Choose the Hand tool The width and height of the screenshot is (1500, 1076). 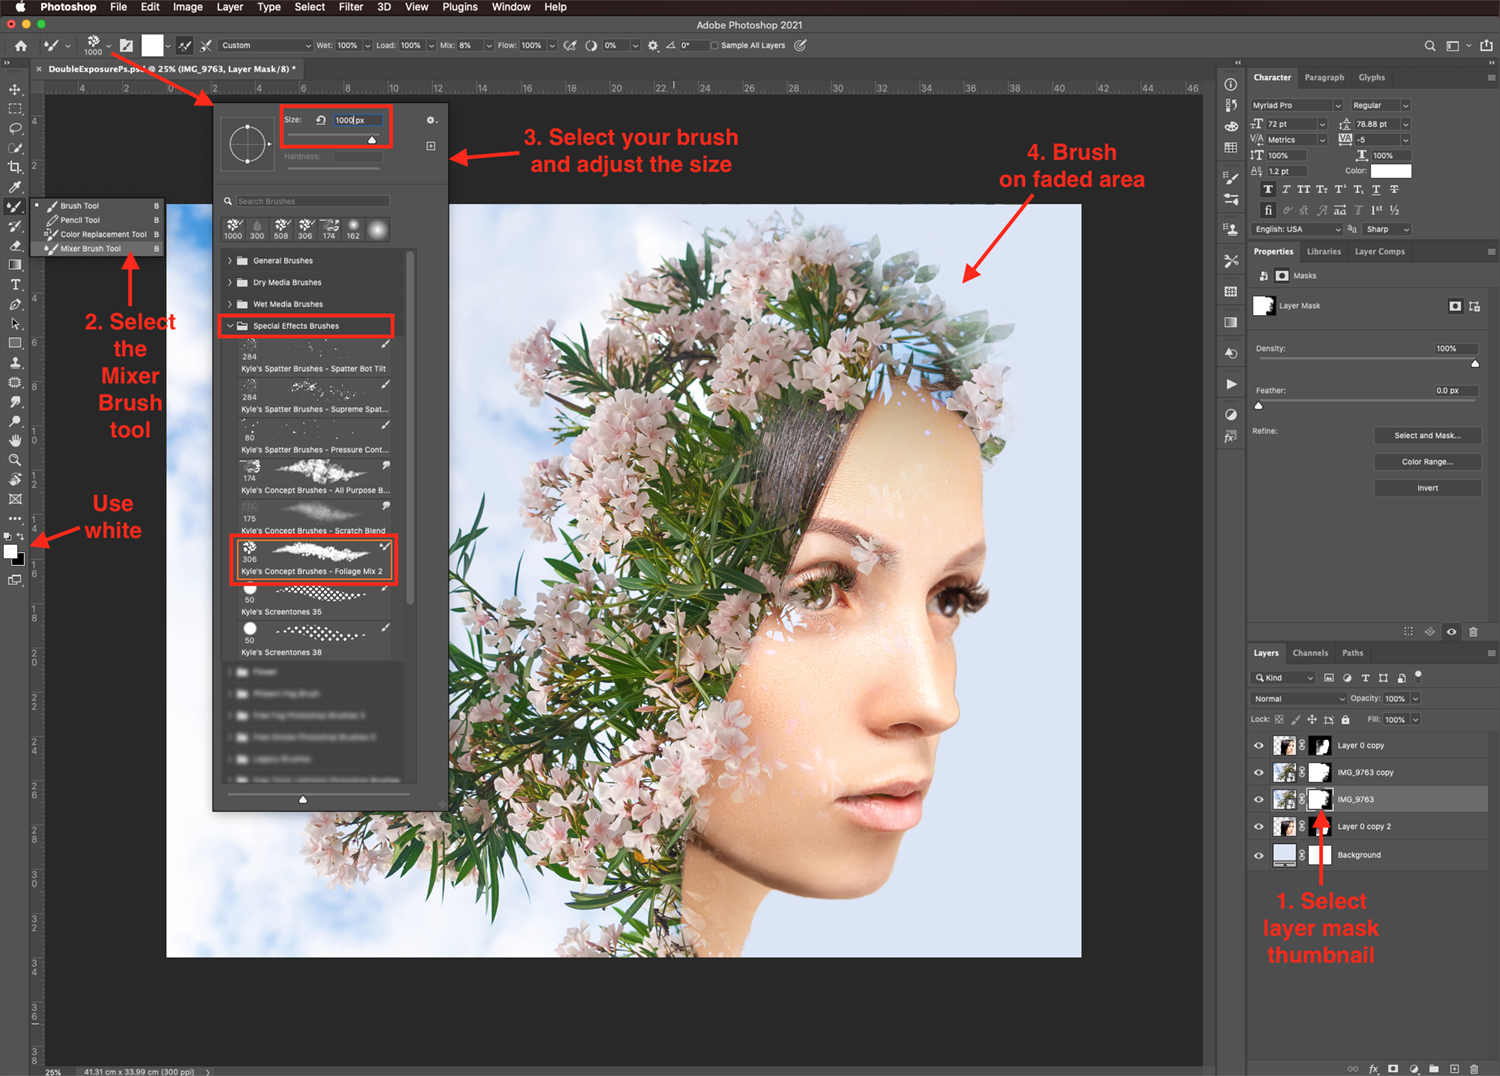point(15,441)
